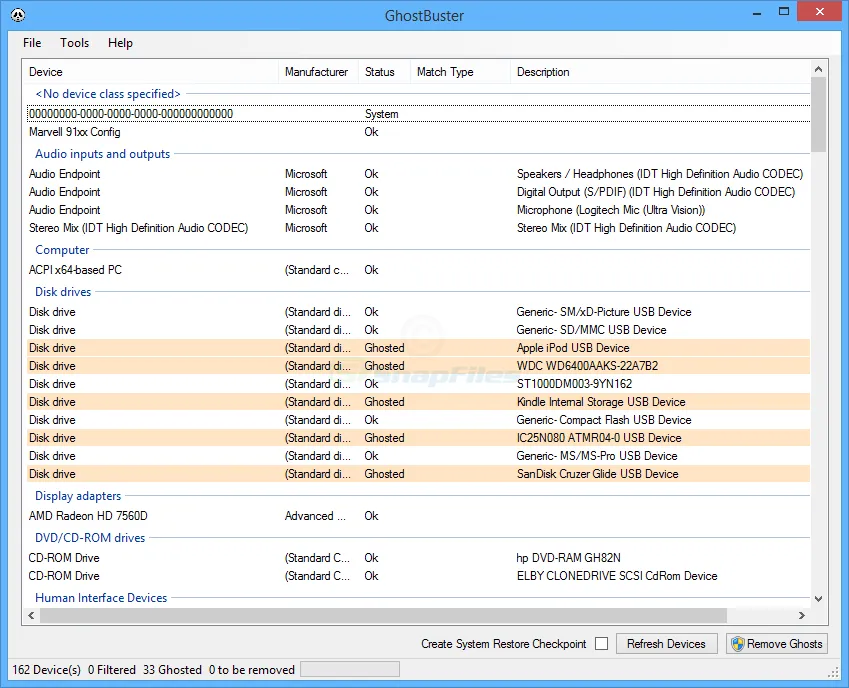Select the ghosted IC25N080 ATMR04-0 USB Device

pos(419,437)
